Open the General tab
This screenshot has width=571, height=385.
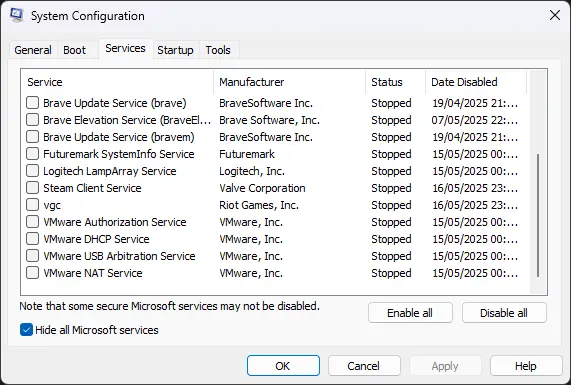[33, 50]
